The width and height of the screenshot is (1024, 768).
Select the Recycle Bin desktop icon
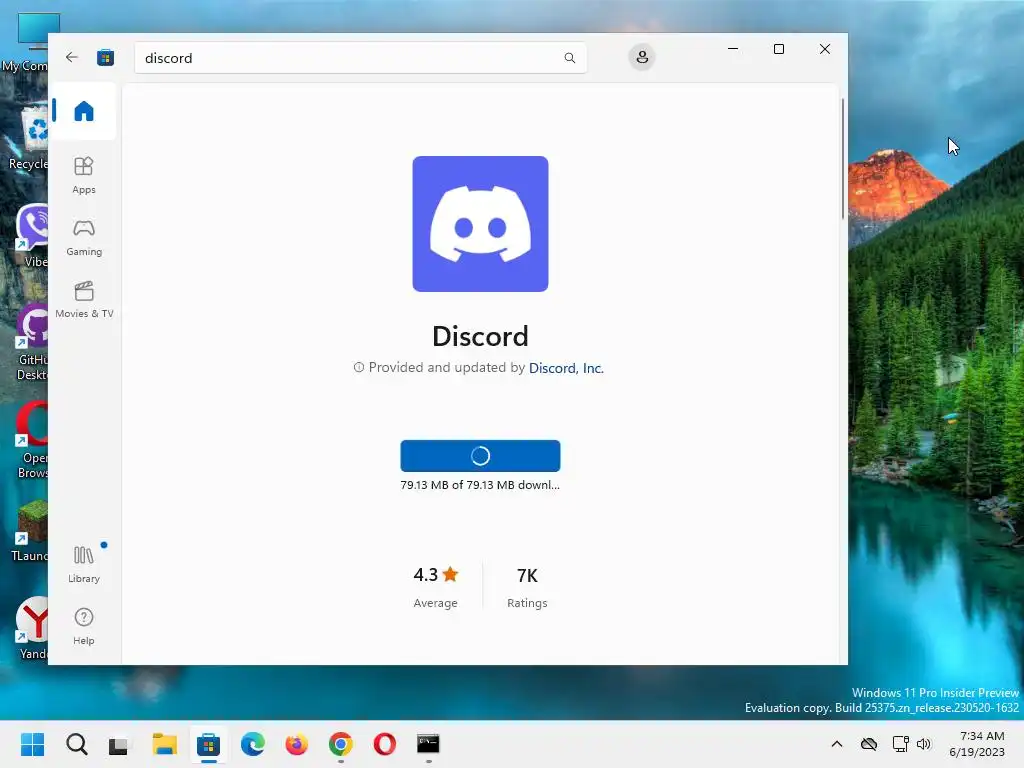tap(29, 138)
